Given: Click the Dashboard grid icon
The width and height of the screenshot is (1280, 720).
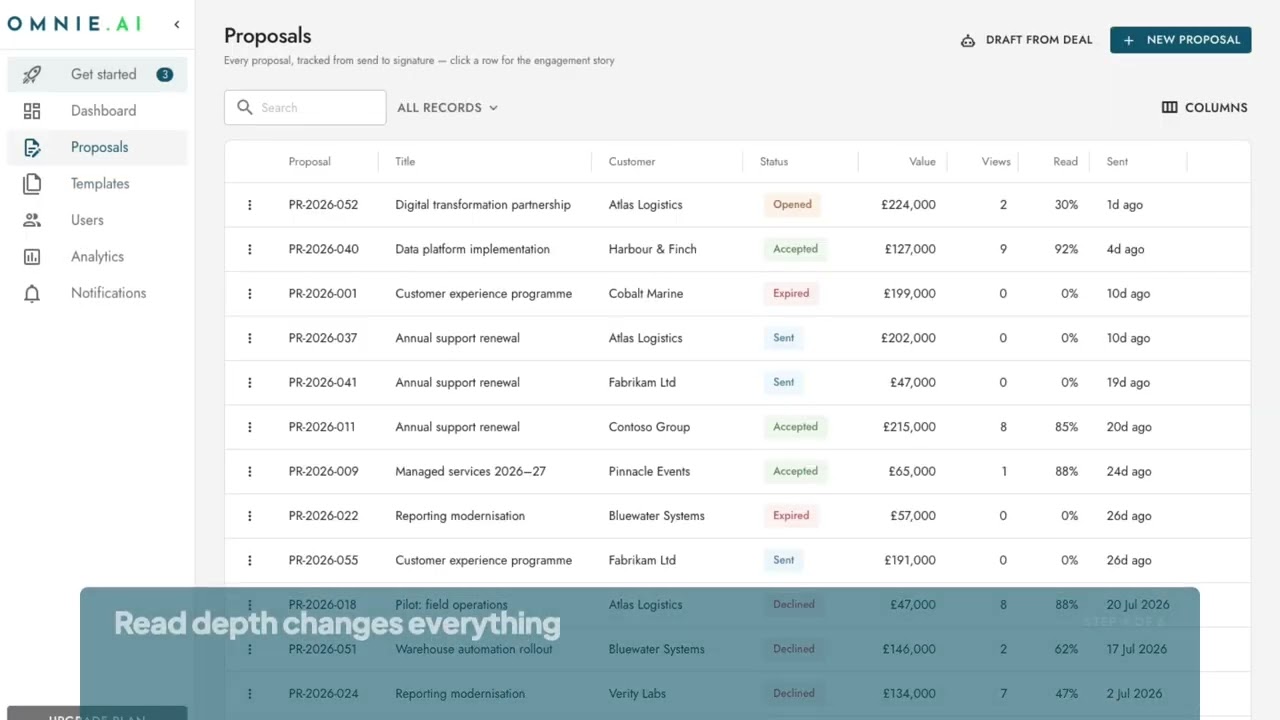Looking at the screenshot, I should 32,111.
